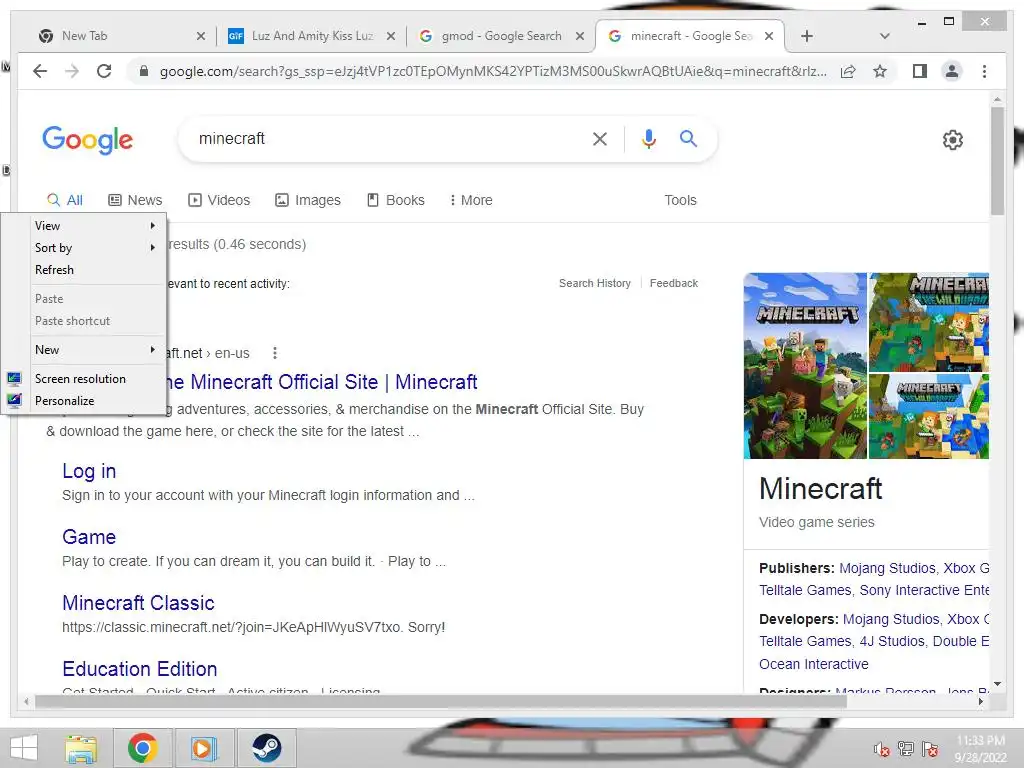The image size is (1024, 768).
Task: Open a new tab with plus button
Action: (807, 36)
